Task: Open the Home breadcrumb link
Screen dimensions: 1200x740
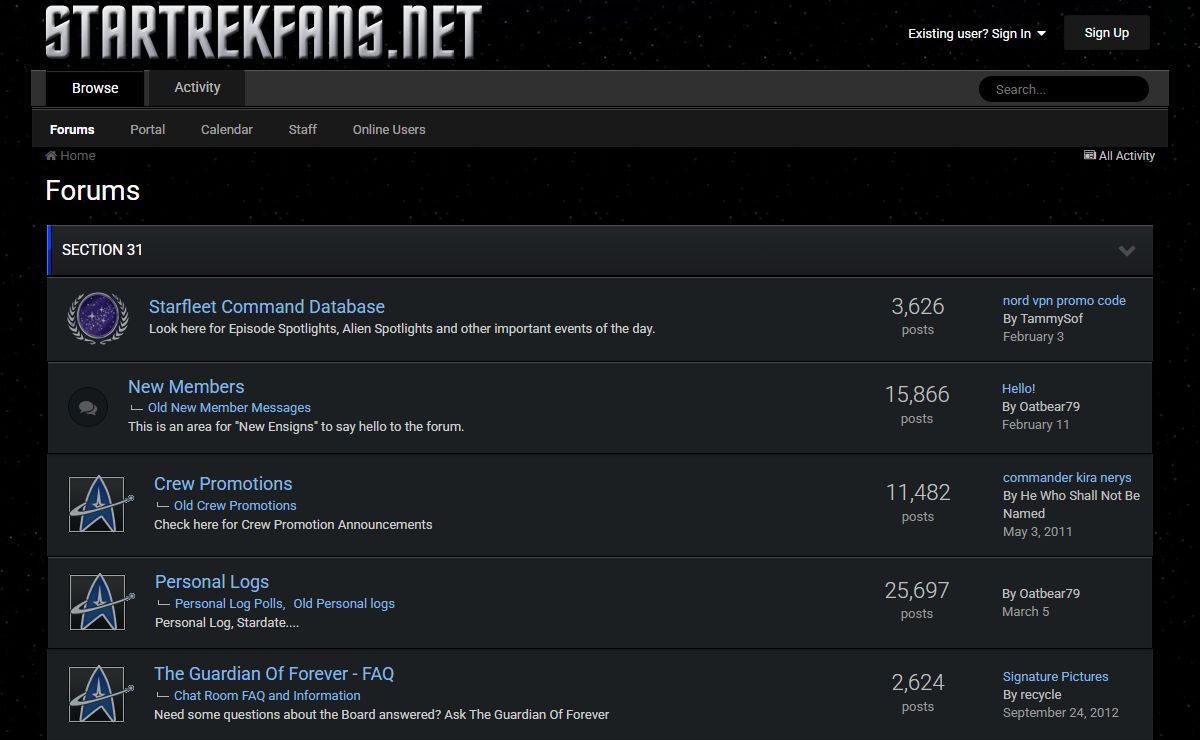Action: coord(78,156)
